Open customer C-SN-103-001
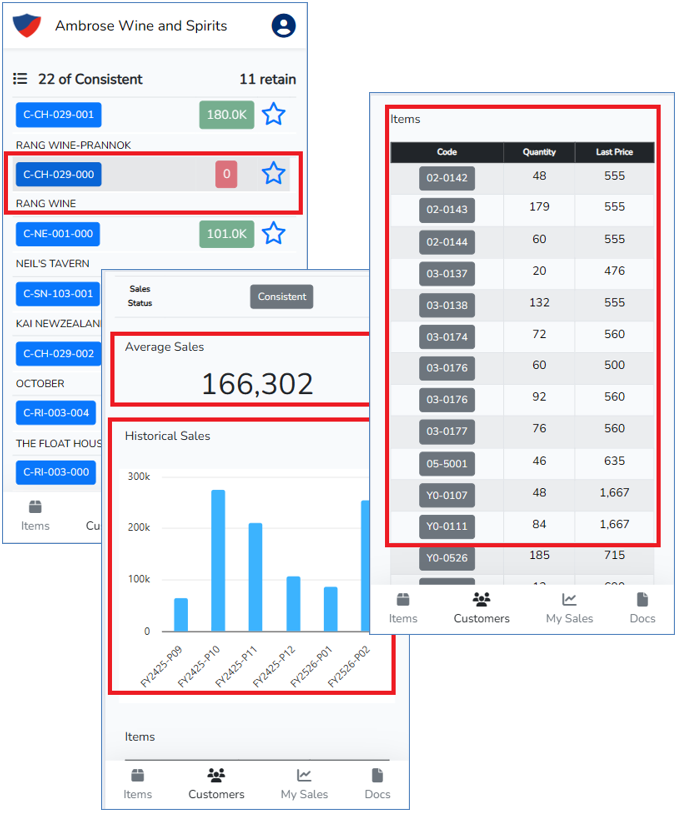677x813 pixels. [x=58, y=294]
